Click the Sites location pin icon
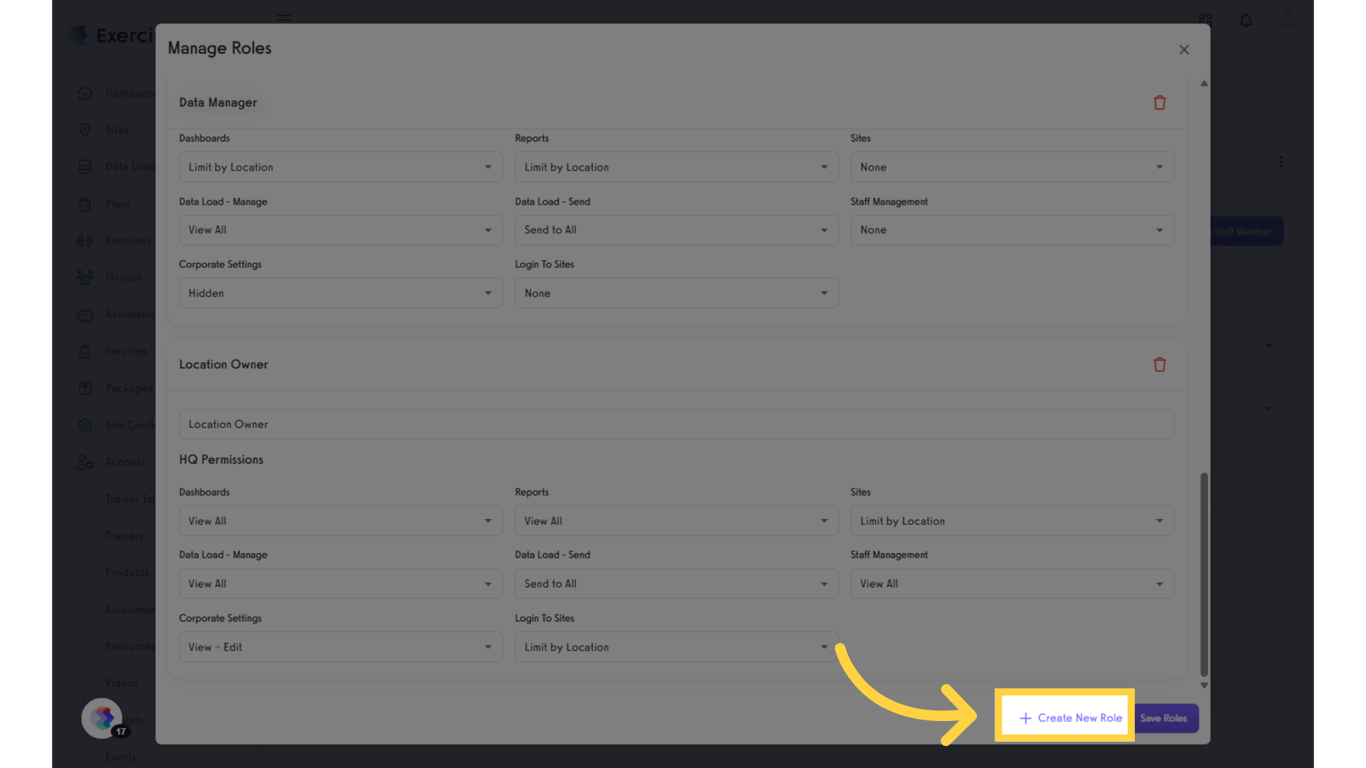Image resolution: width=1366 pixels, height=768 pixels. click(85, 130)
